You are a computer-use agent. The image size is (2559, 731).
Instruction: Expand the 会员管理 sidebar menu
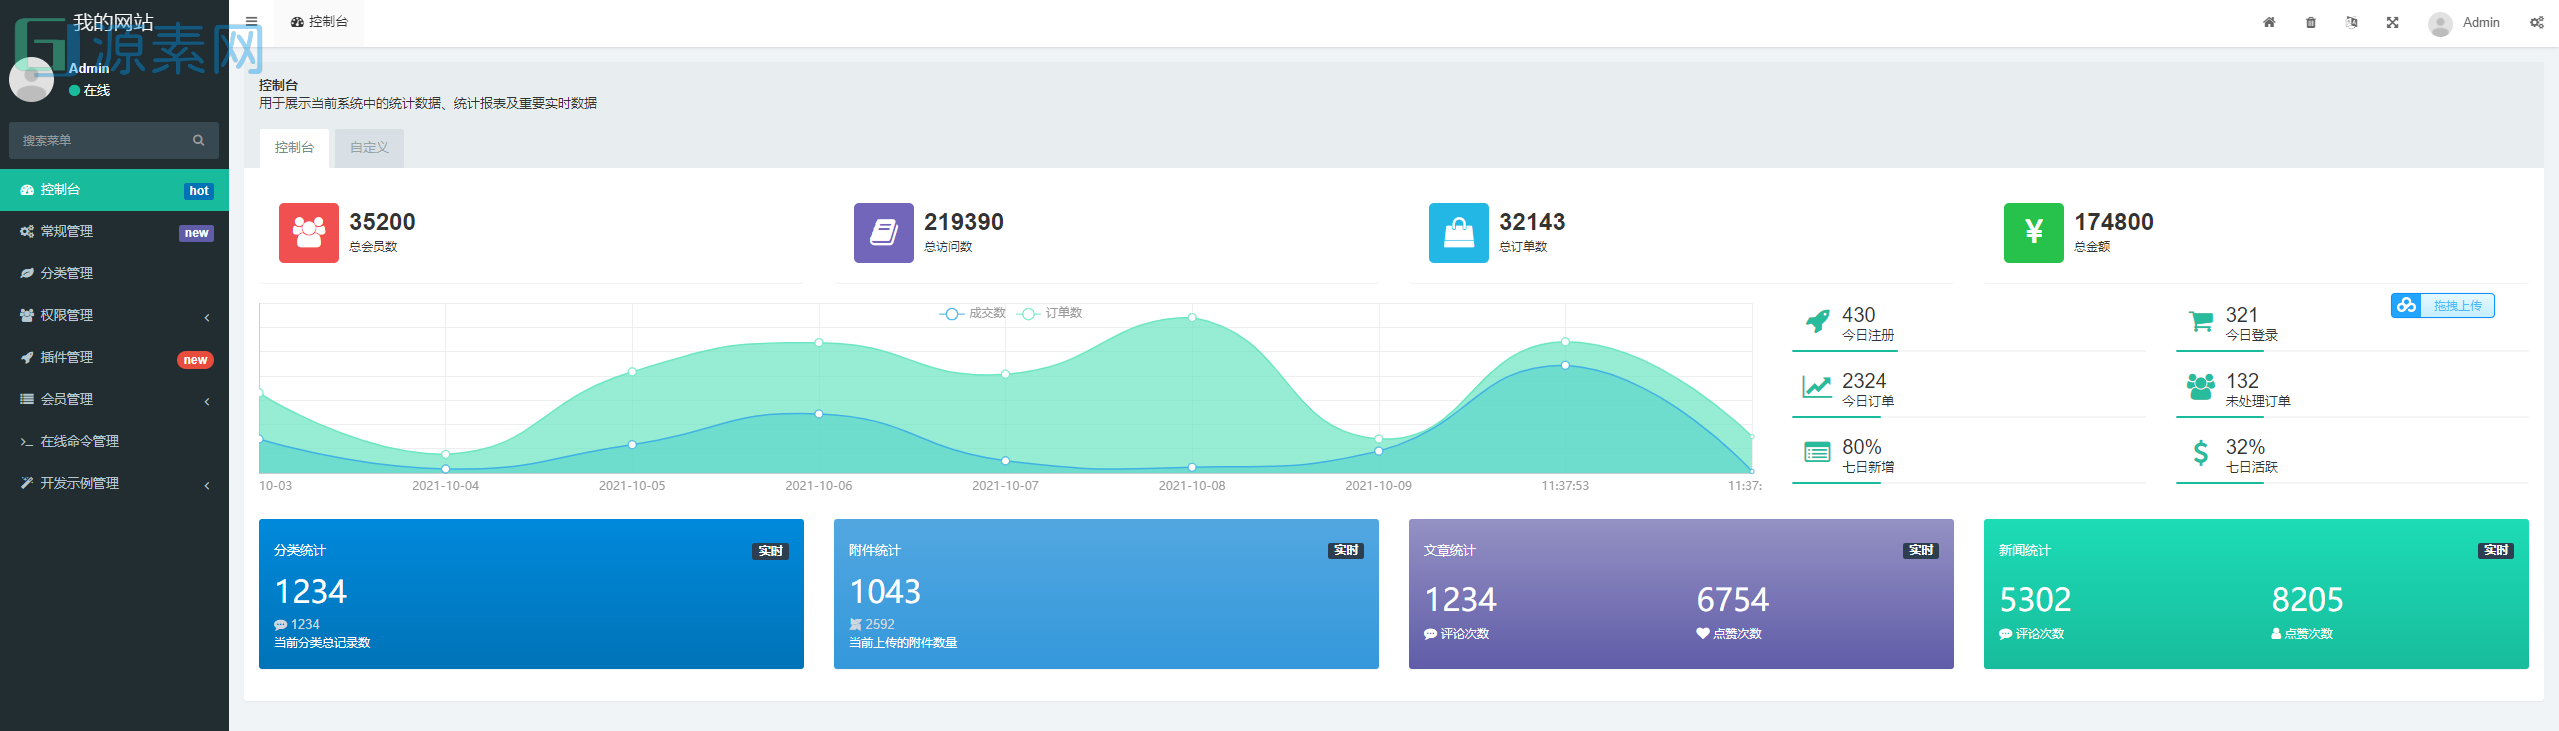114,399
